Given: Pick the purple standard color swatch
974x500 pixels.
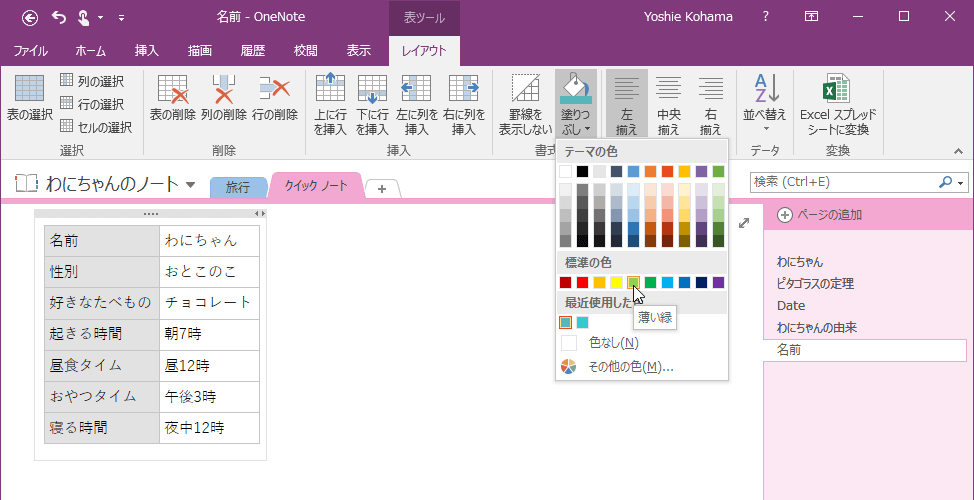Looking at the screenshot, I should click(719, 283).
